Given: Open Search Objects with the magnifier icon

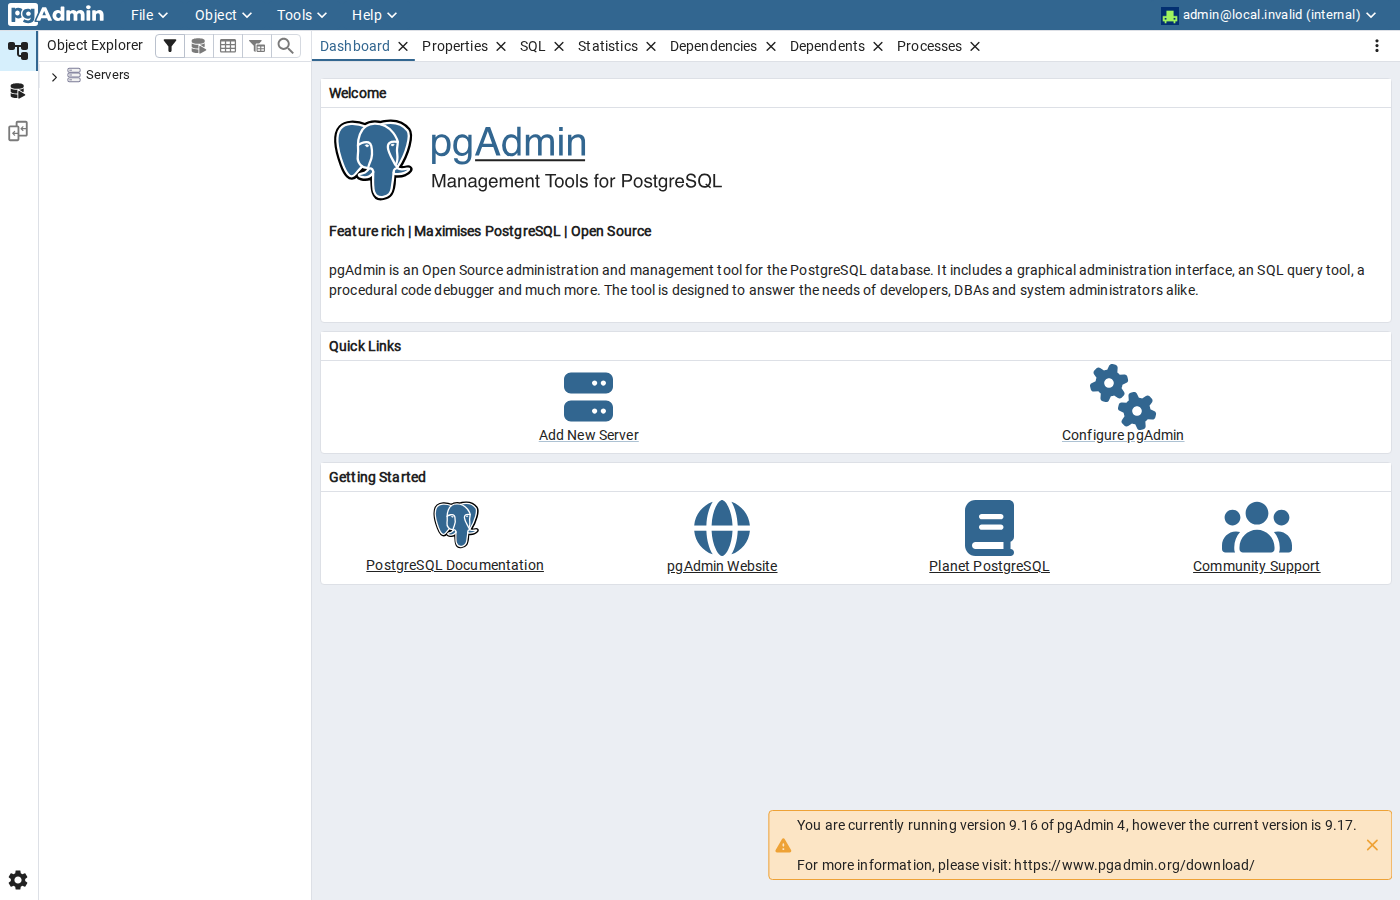Looking at the screenshot, I should [286, 46].
